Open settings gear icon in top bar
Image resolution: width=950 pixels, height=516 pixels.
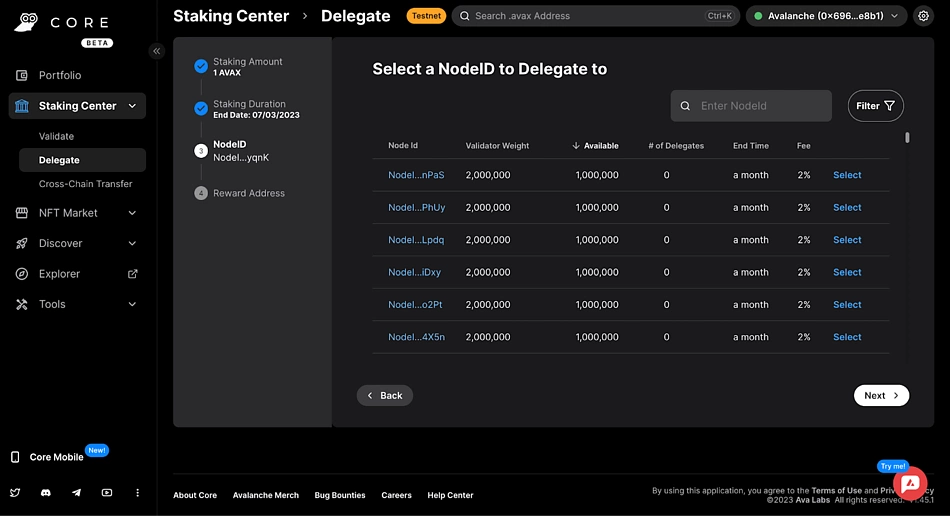(923, 16)
